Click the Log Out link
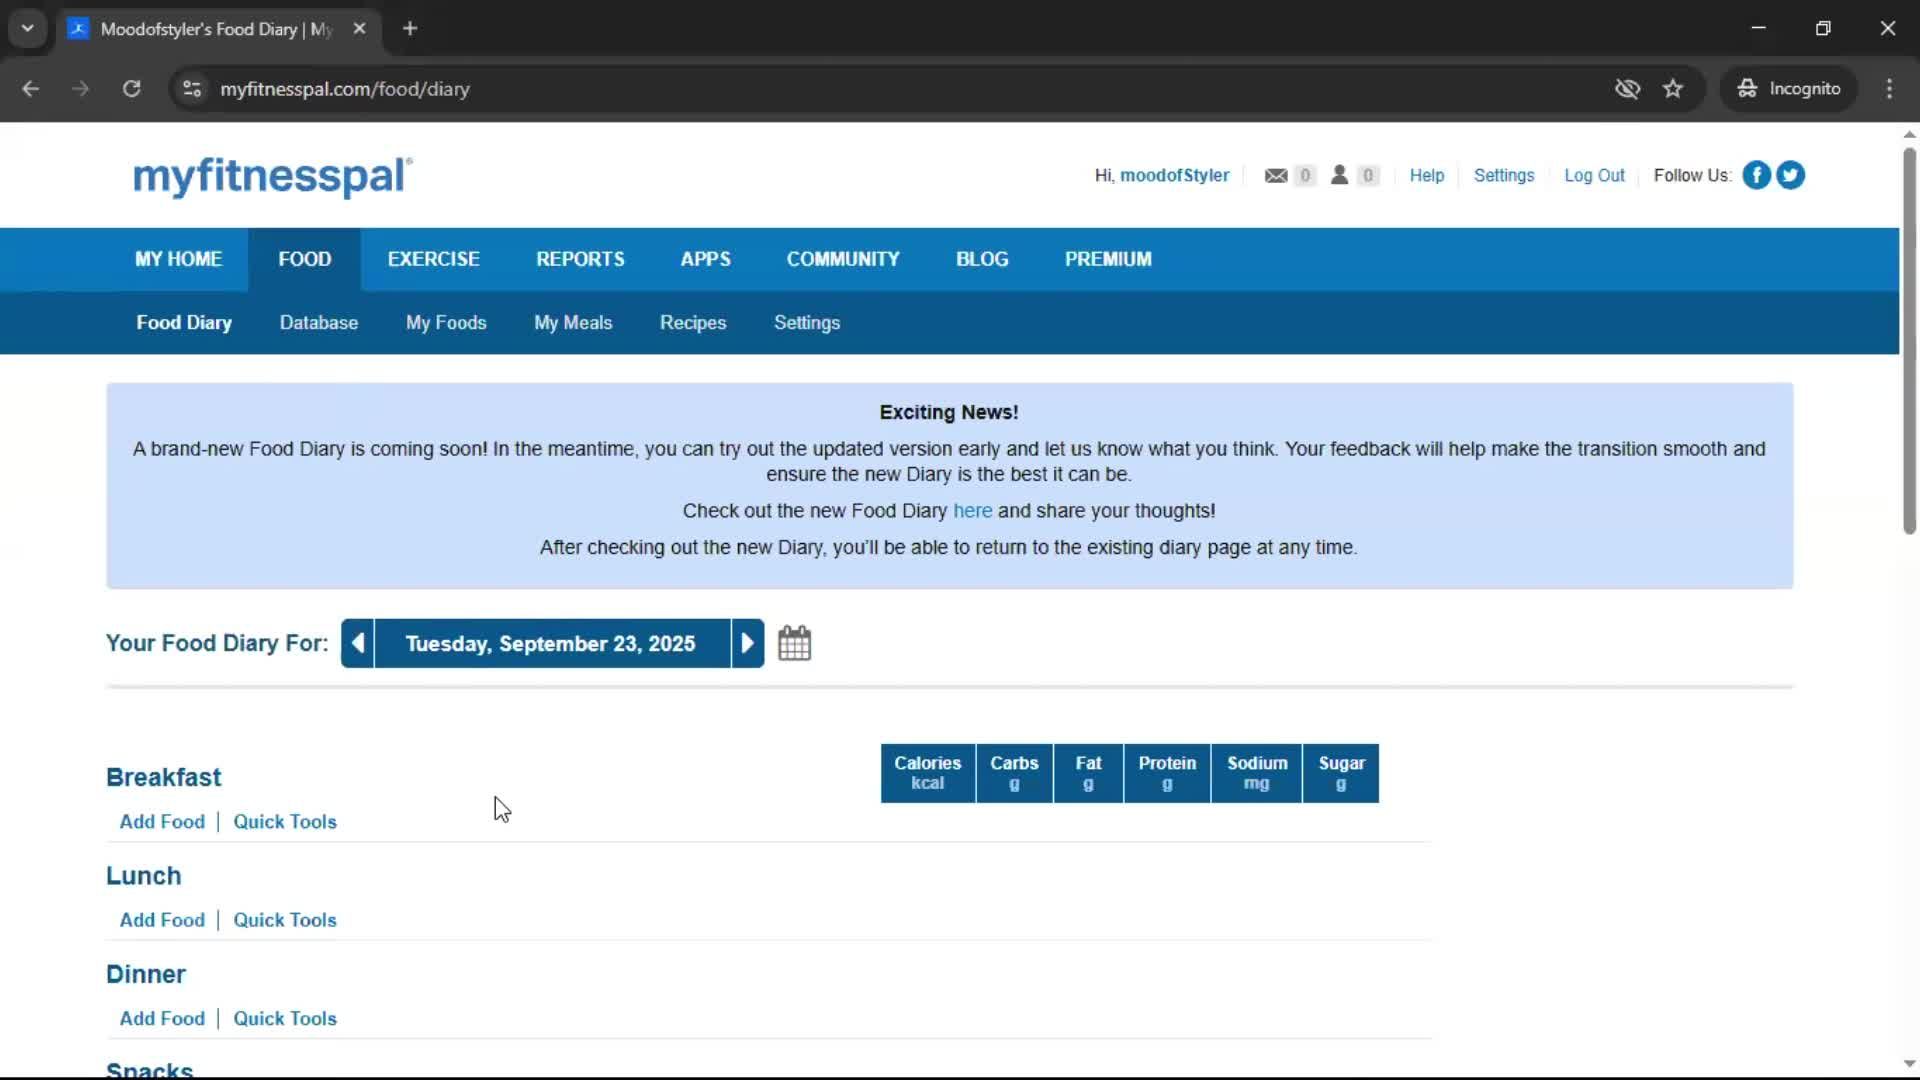The image size is (1920, 1080). [1594, 176]
